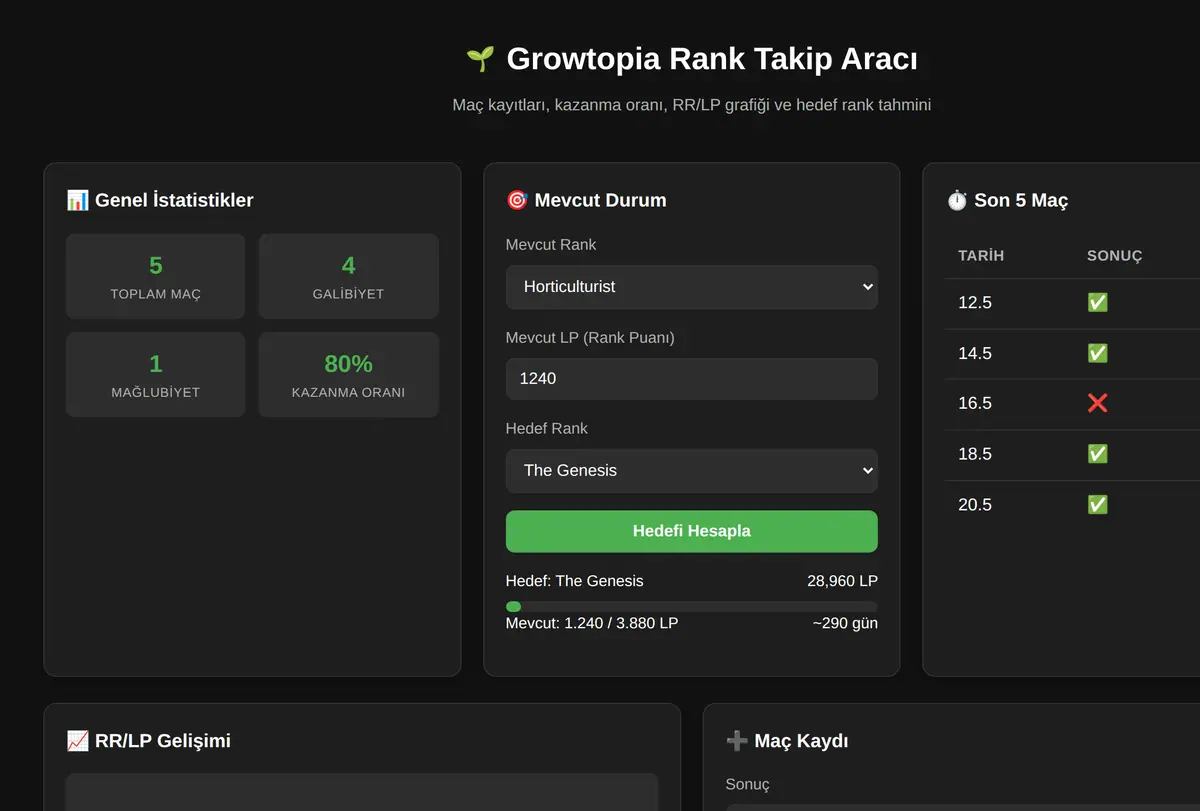Click the green checkmark in row 12.5

click(1097, 302)
